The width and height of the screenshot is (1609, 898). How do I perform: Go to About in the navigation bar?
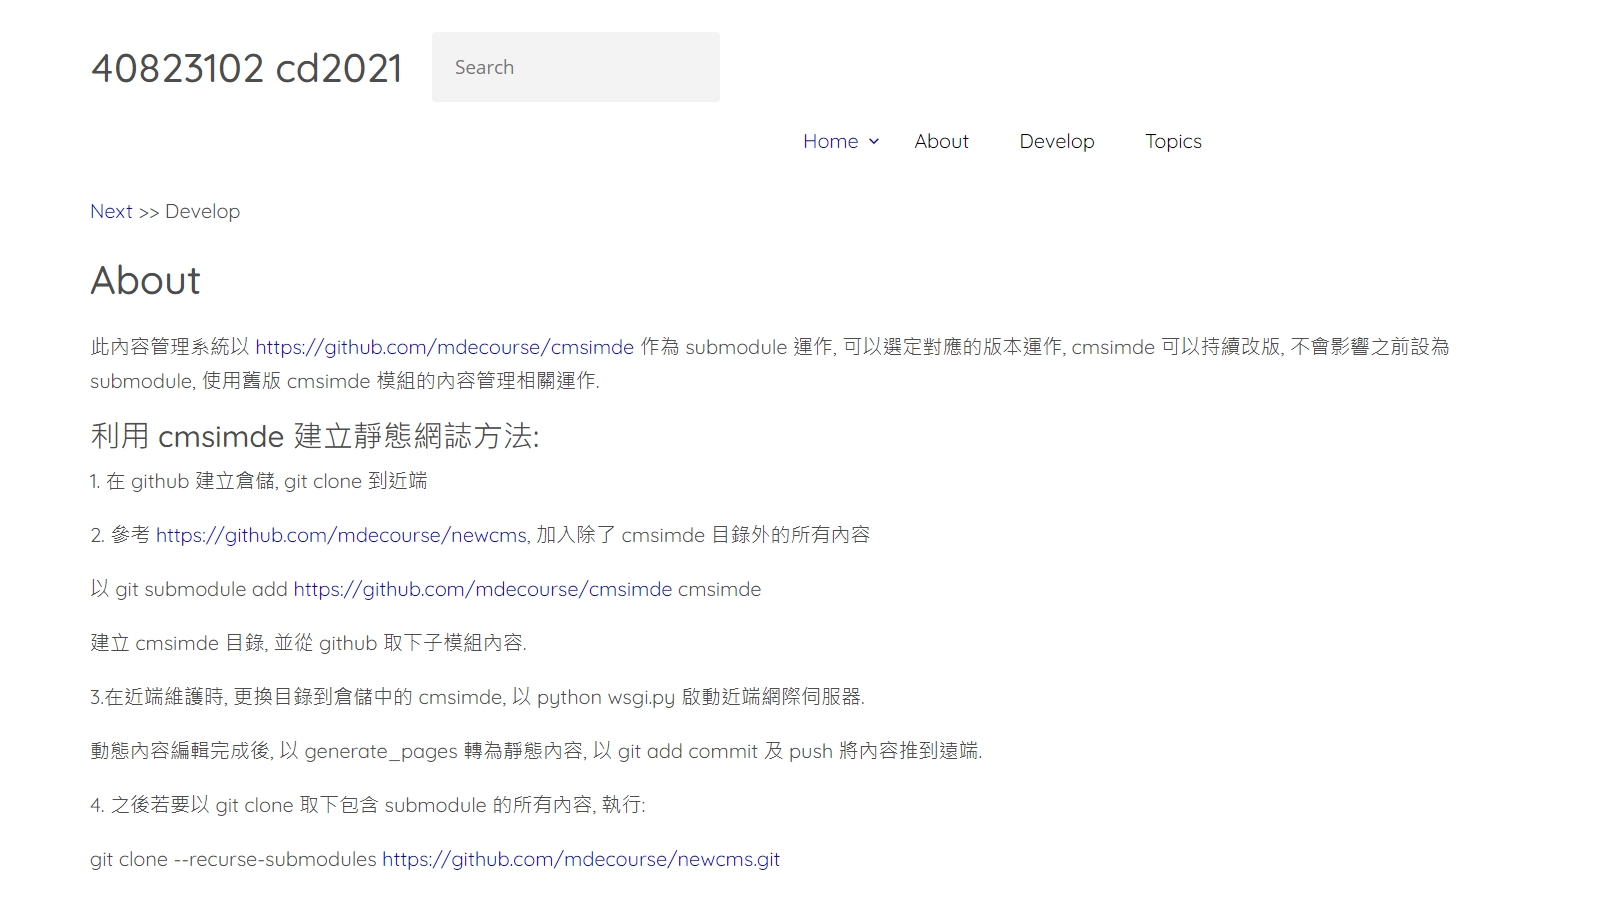click(x=941, y=141)
